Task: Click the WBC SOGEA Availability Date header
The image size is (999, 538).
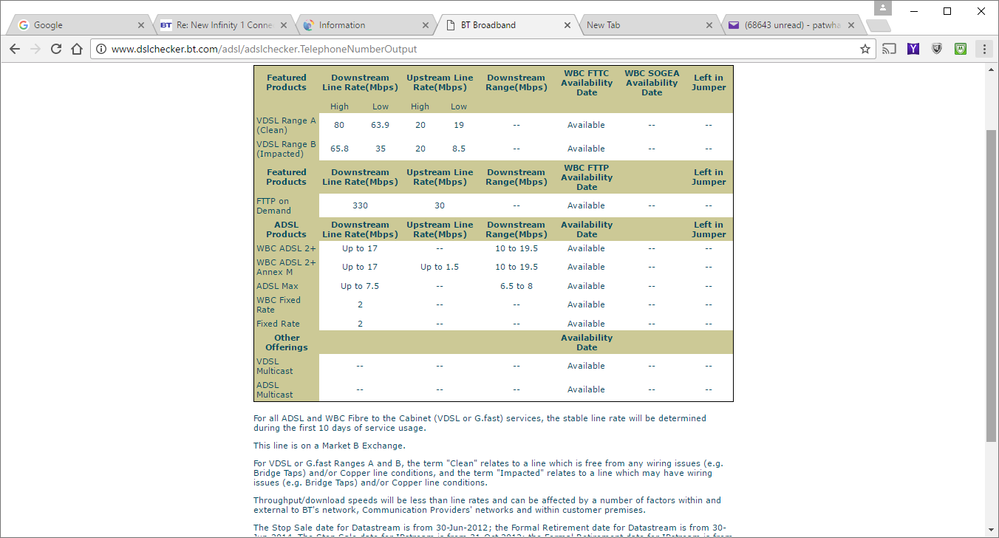Action: pos(652,83)
